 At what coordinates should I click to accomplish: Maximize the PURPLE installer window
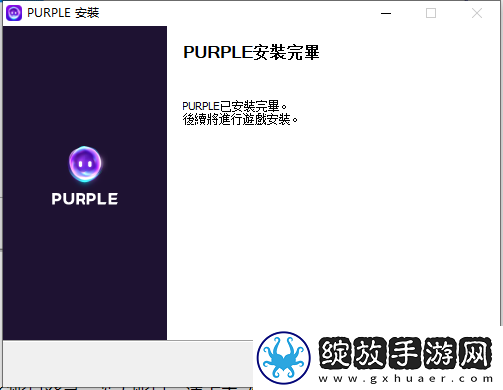[431, 13]
